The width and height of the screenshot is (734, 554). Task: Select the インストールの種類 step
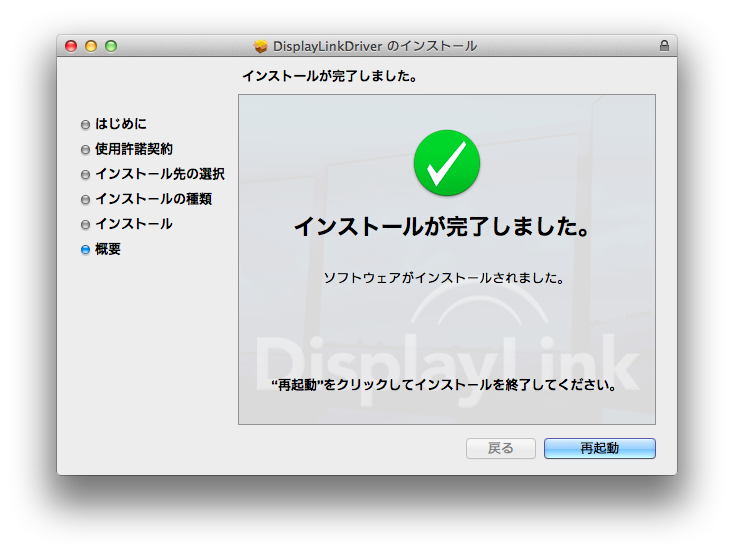point(154,199)
